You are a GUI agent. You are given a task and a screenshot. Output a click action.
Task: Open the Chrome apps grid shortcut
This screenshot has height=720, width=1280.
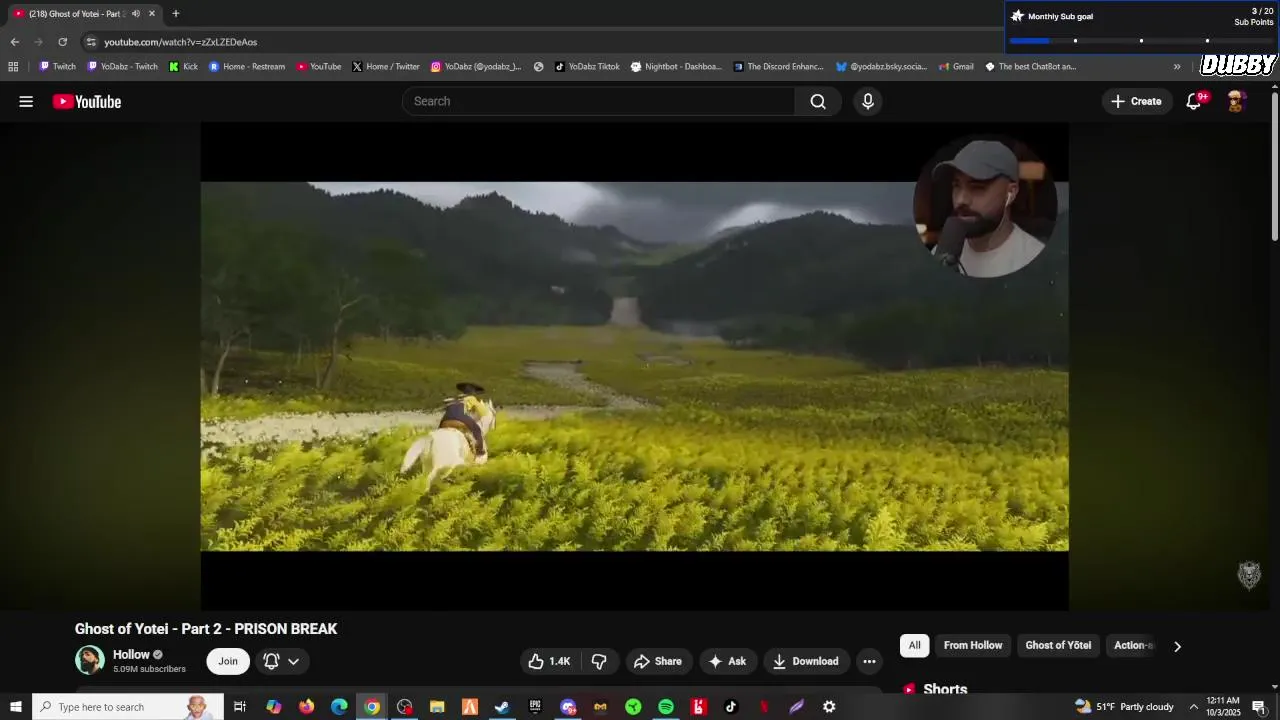click(13, 67)
